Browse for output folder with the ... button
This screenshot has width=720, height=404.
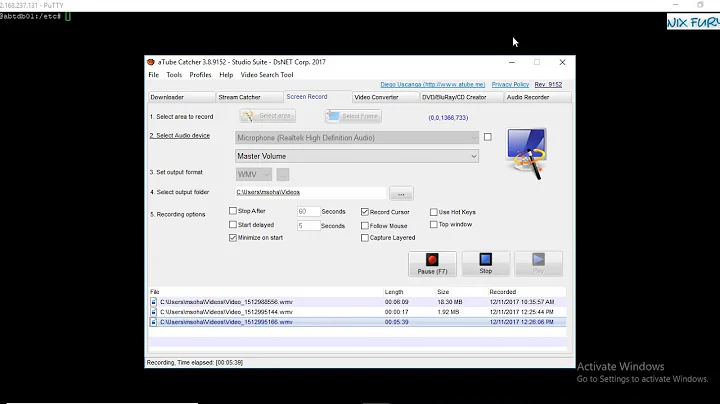[401, 193]
